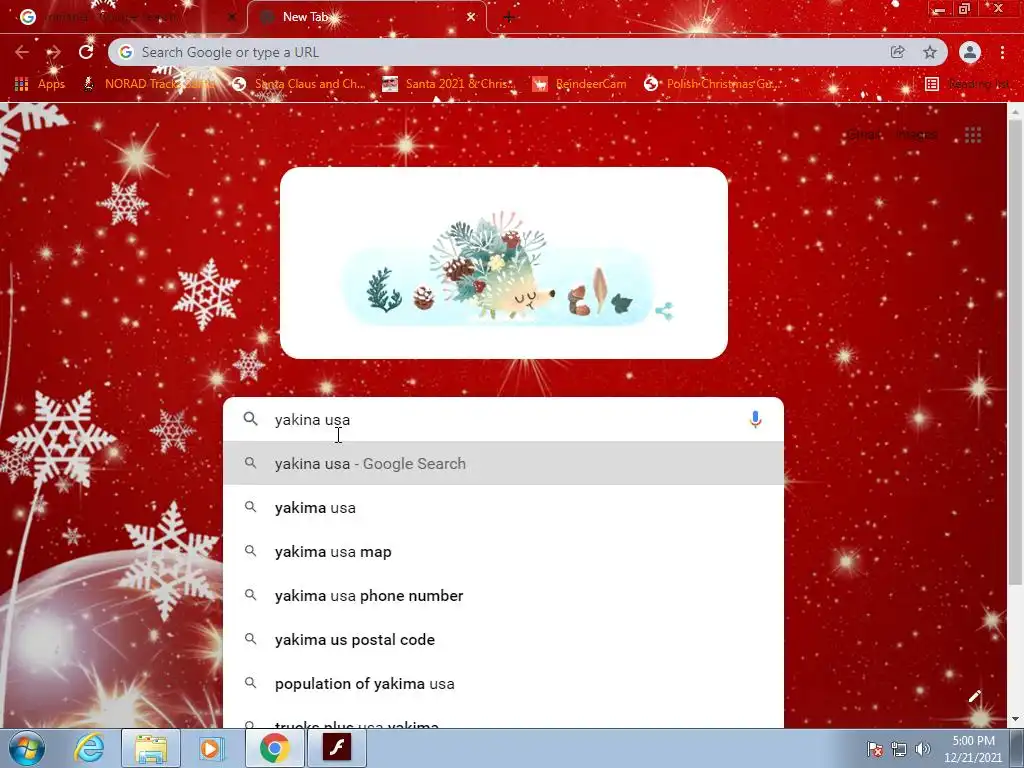Open a new tab with plus button

509,18
